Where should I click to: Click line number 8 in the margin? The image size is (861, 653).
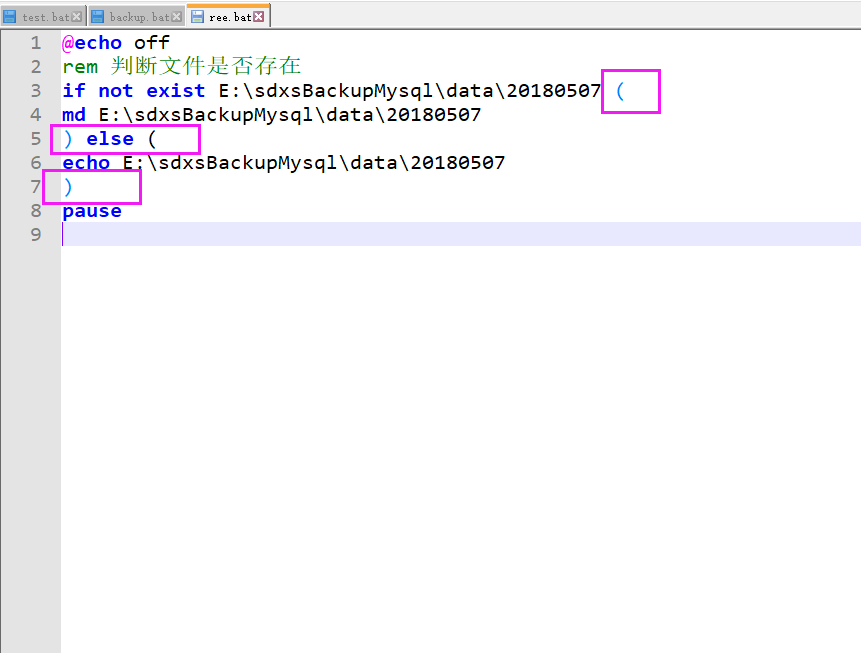coord(36,211)
